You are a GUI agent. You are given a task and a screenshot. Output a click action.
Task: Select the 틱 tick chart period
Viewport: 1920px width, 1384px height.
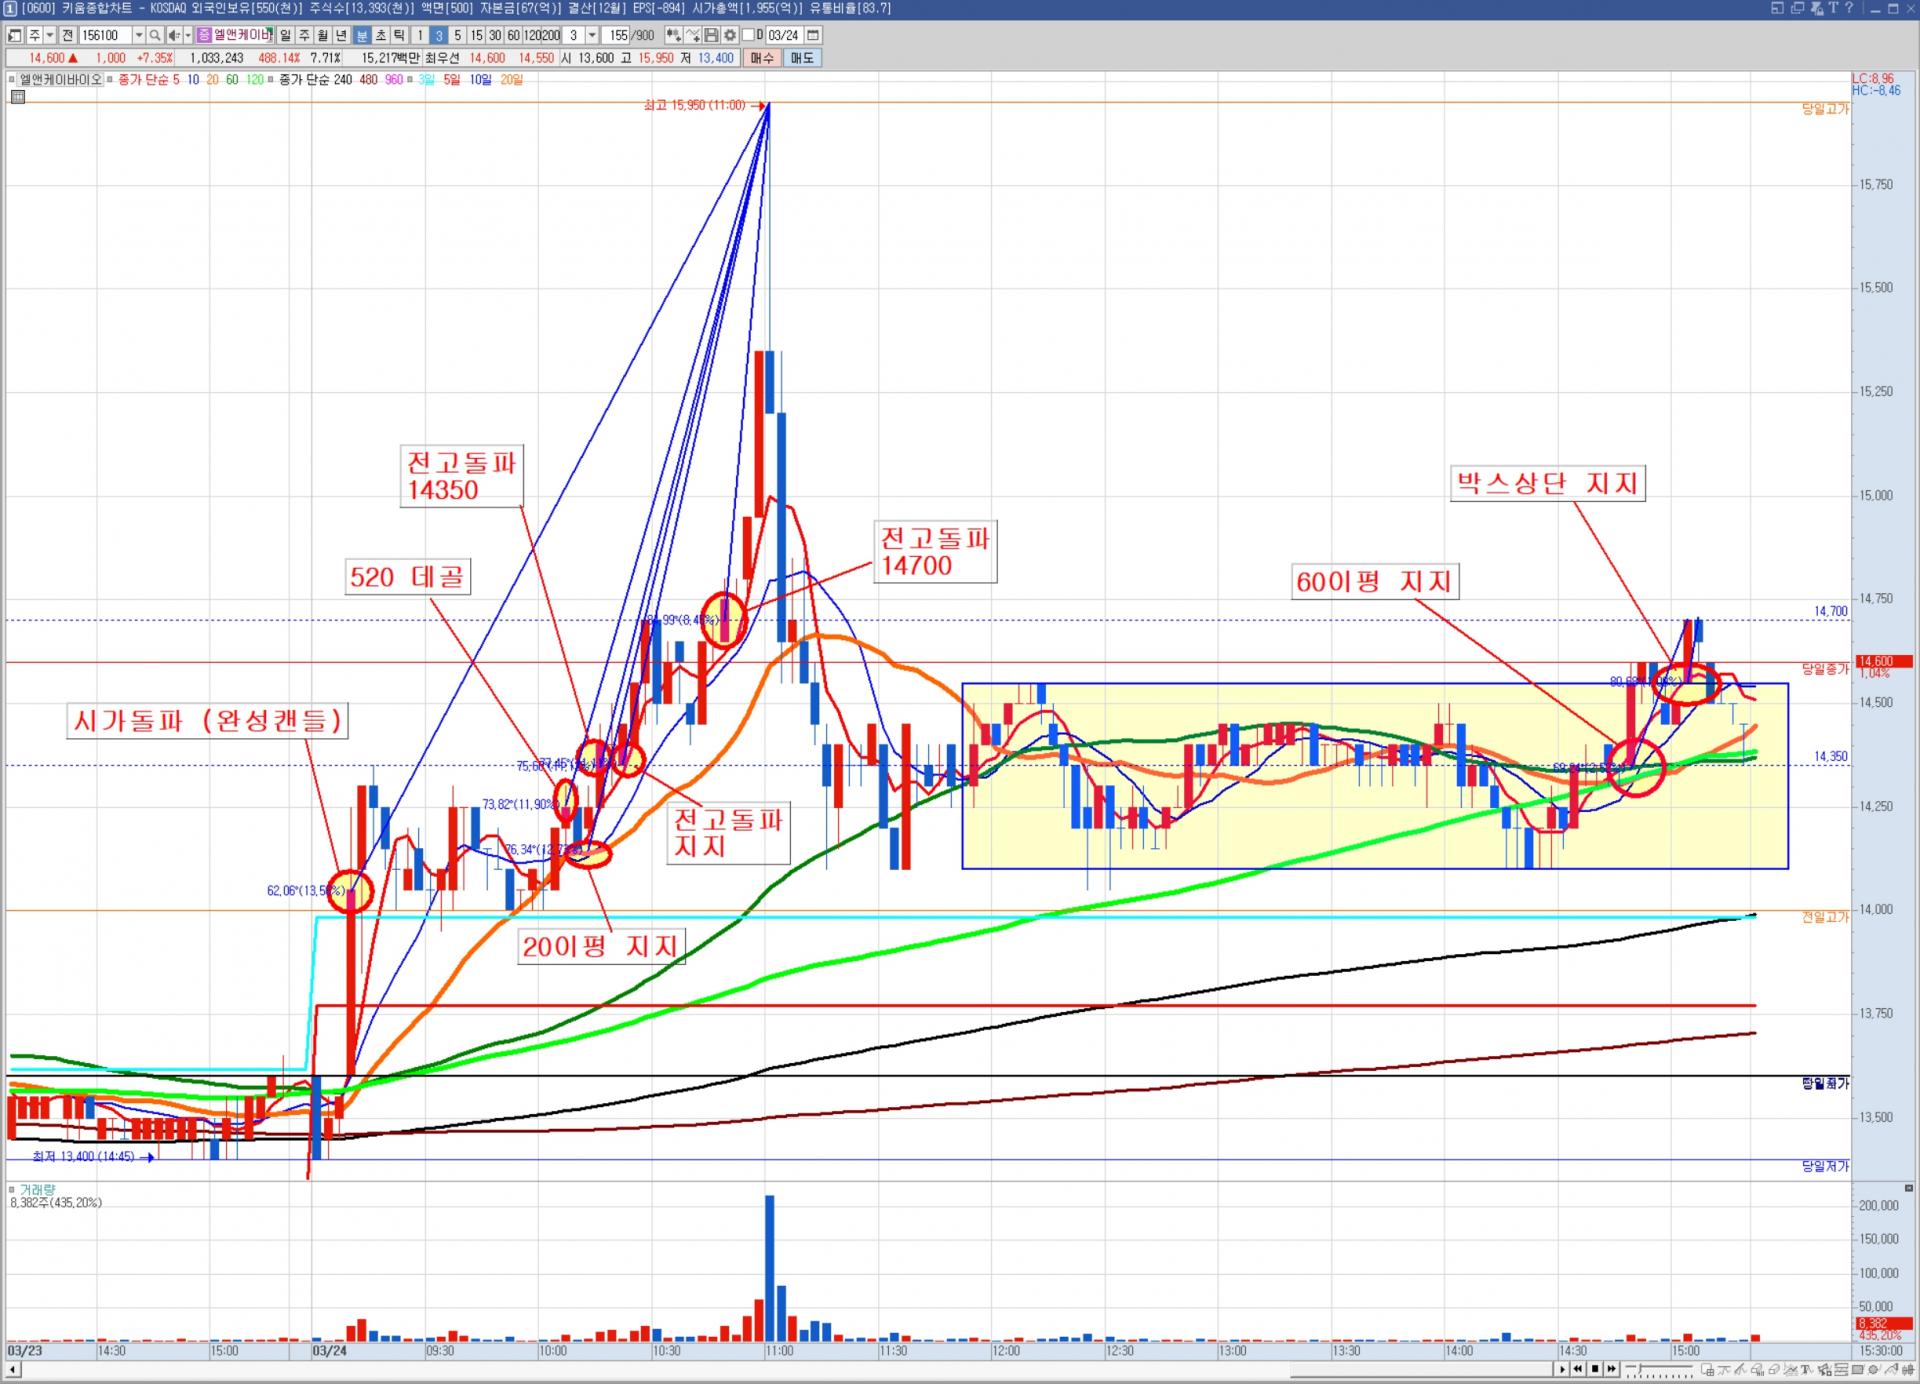coord(398,35)
